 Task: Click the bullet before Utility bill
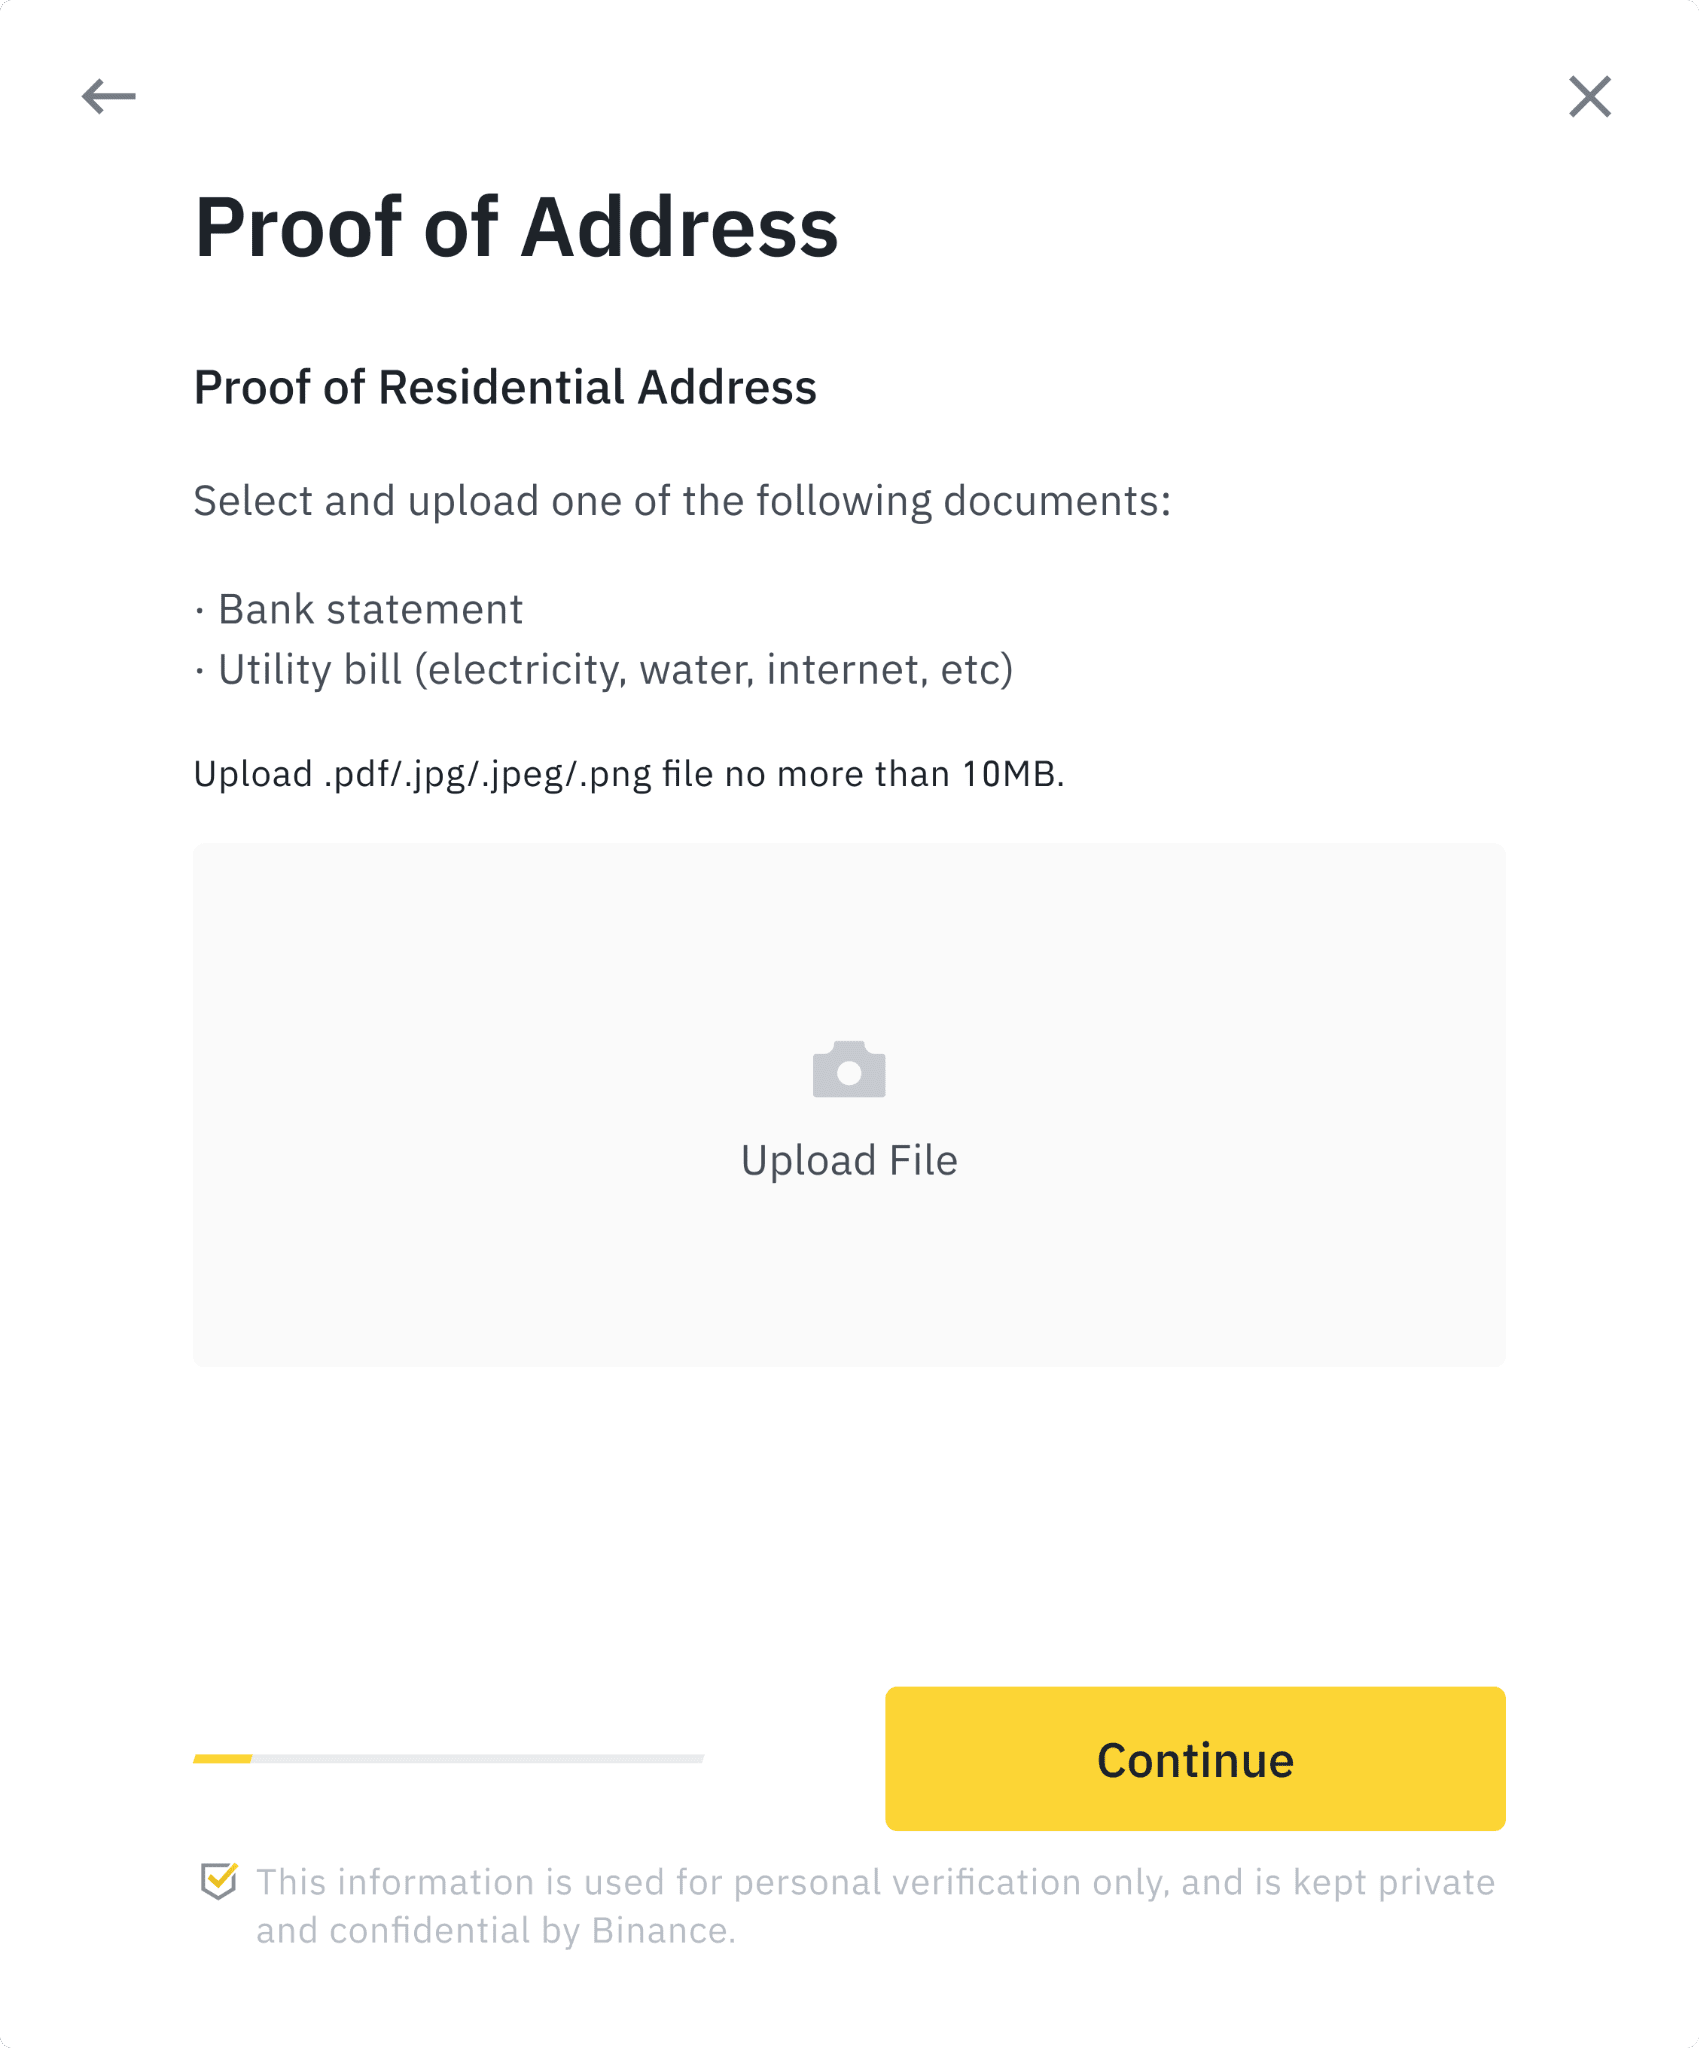click(200, 671)
